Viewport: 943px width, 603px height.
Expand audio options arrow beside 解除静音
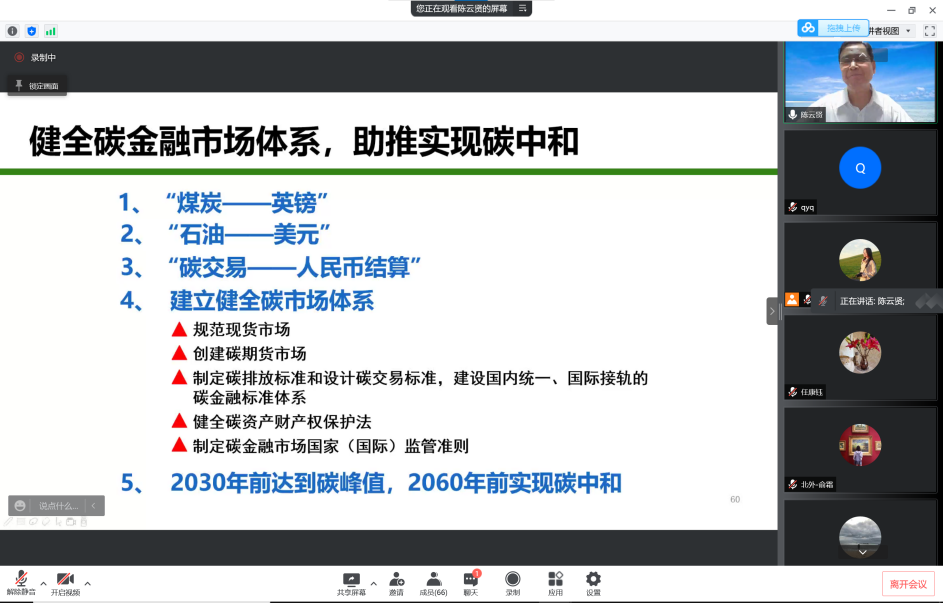click(x=43, y=583)
